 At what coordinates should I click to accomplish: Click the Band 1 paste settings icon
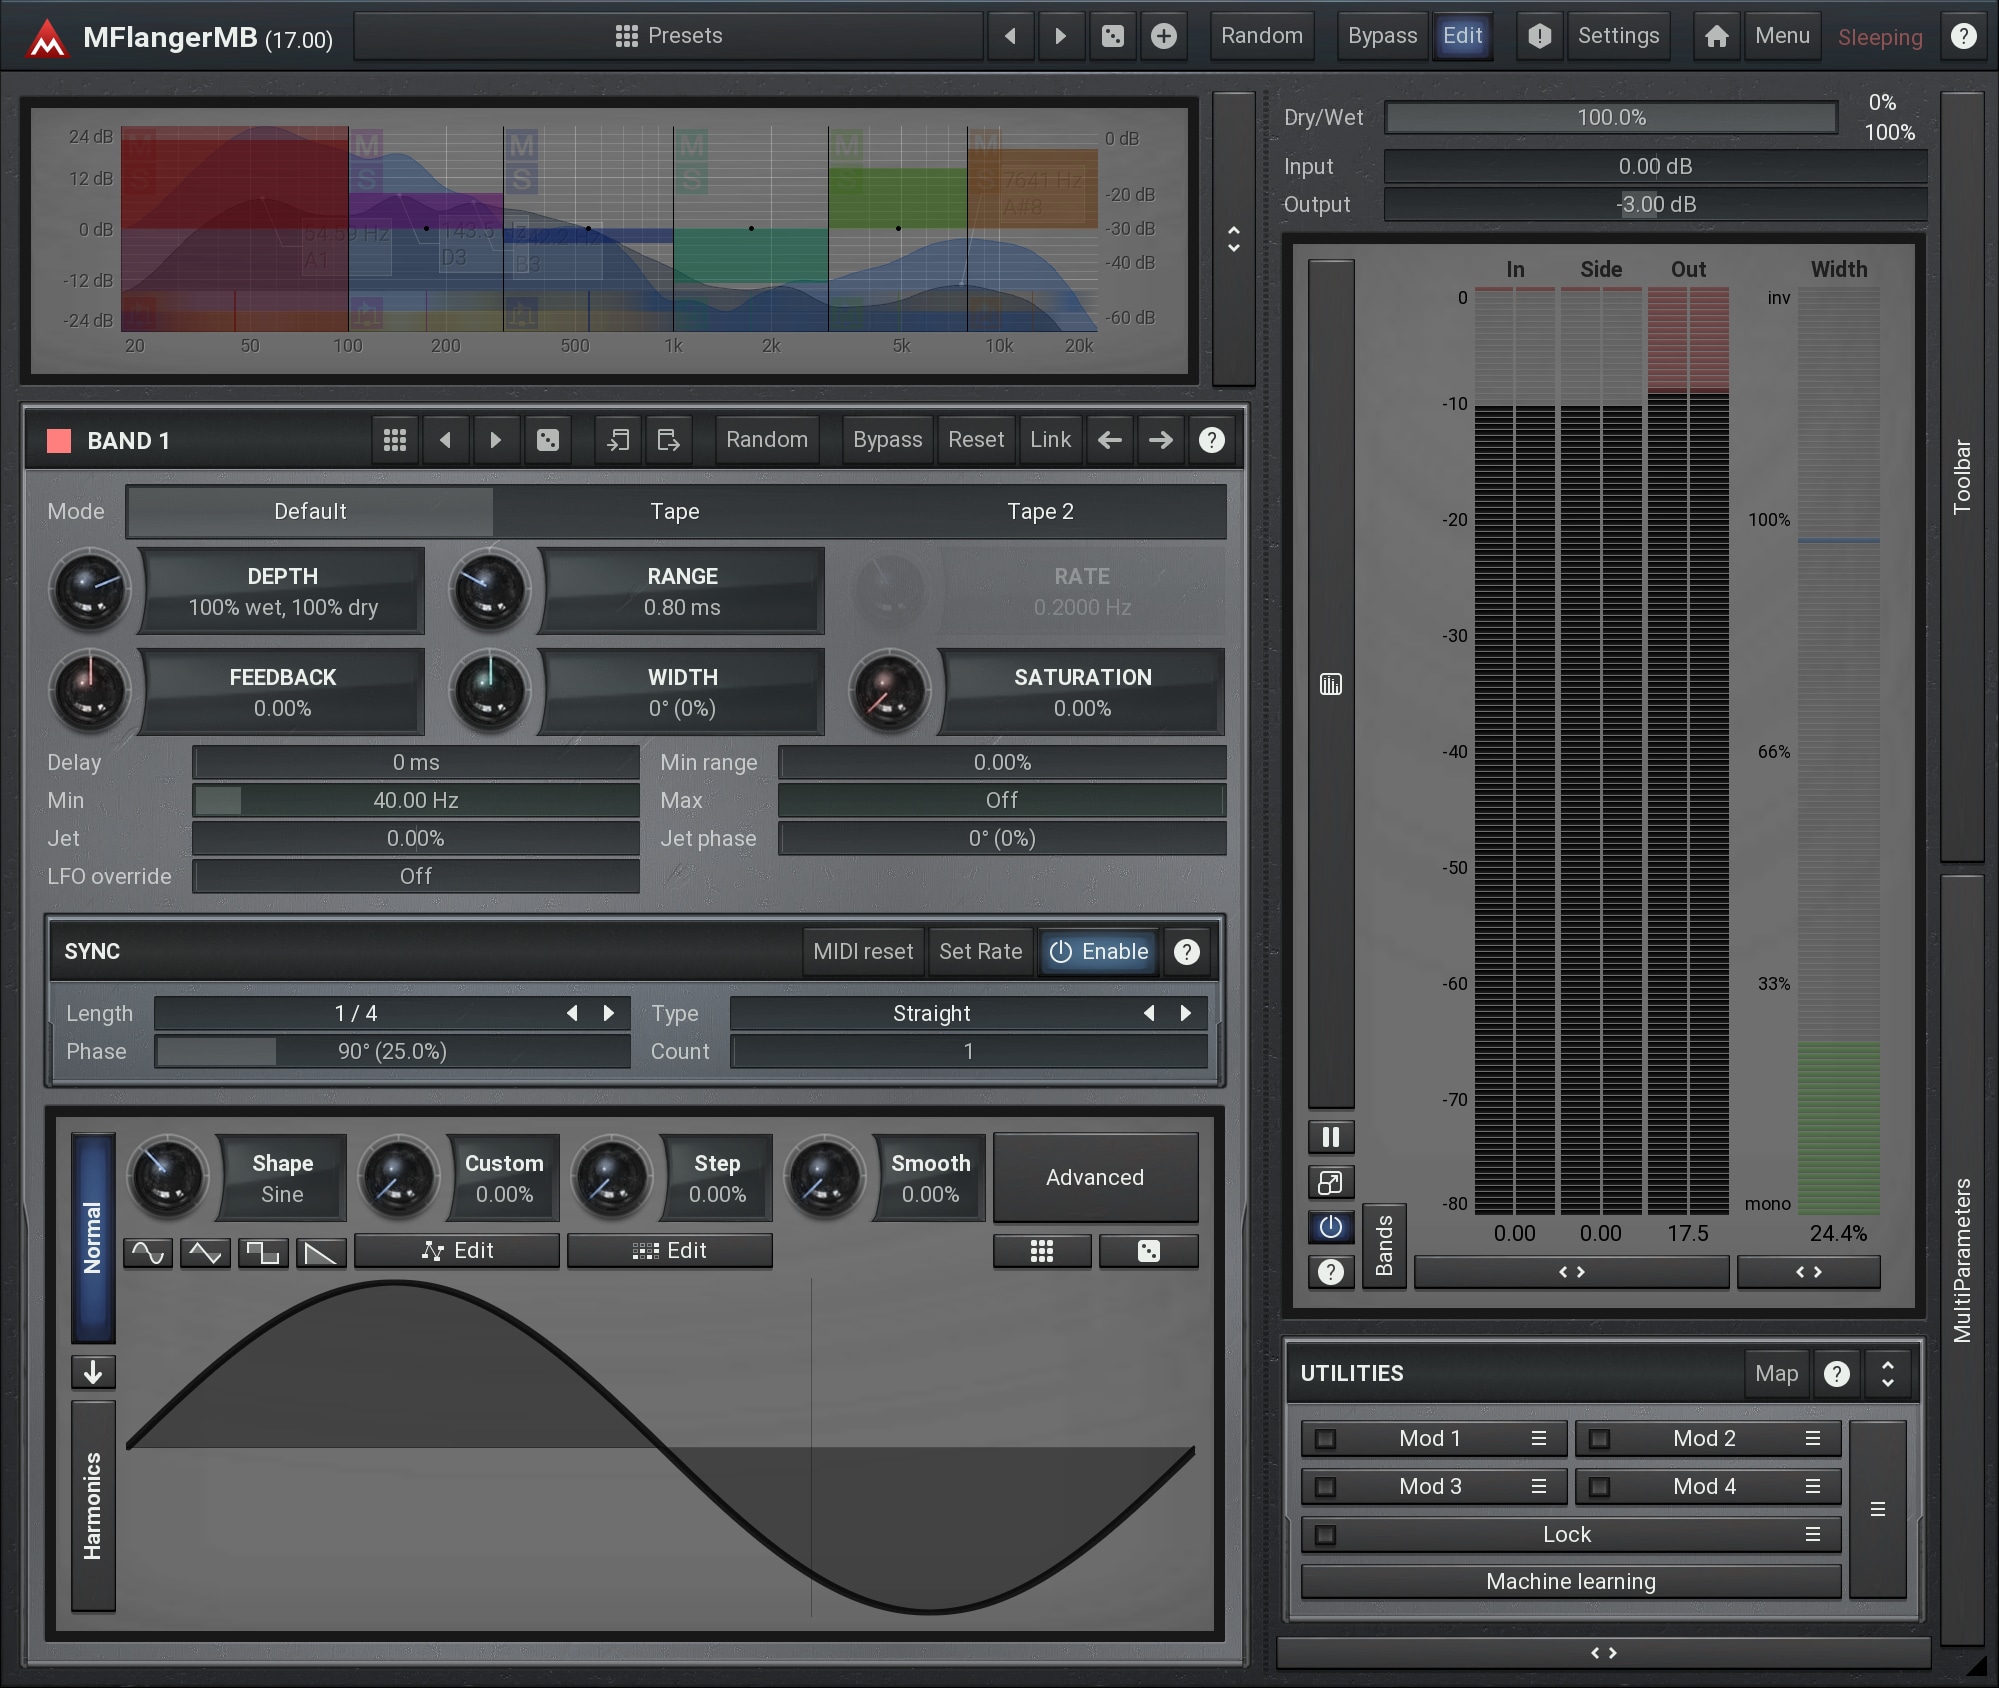(x=668, y=440)
